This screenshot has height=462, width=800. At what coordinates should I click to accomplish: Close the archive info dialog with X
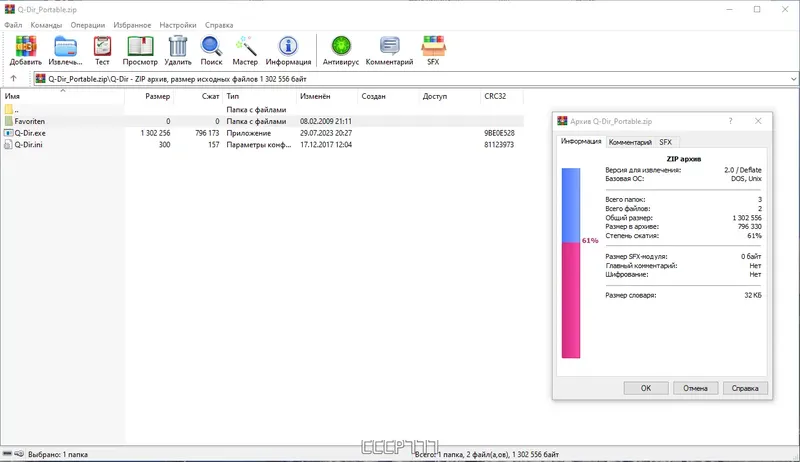click(758, 121)
